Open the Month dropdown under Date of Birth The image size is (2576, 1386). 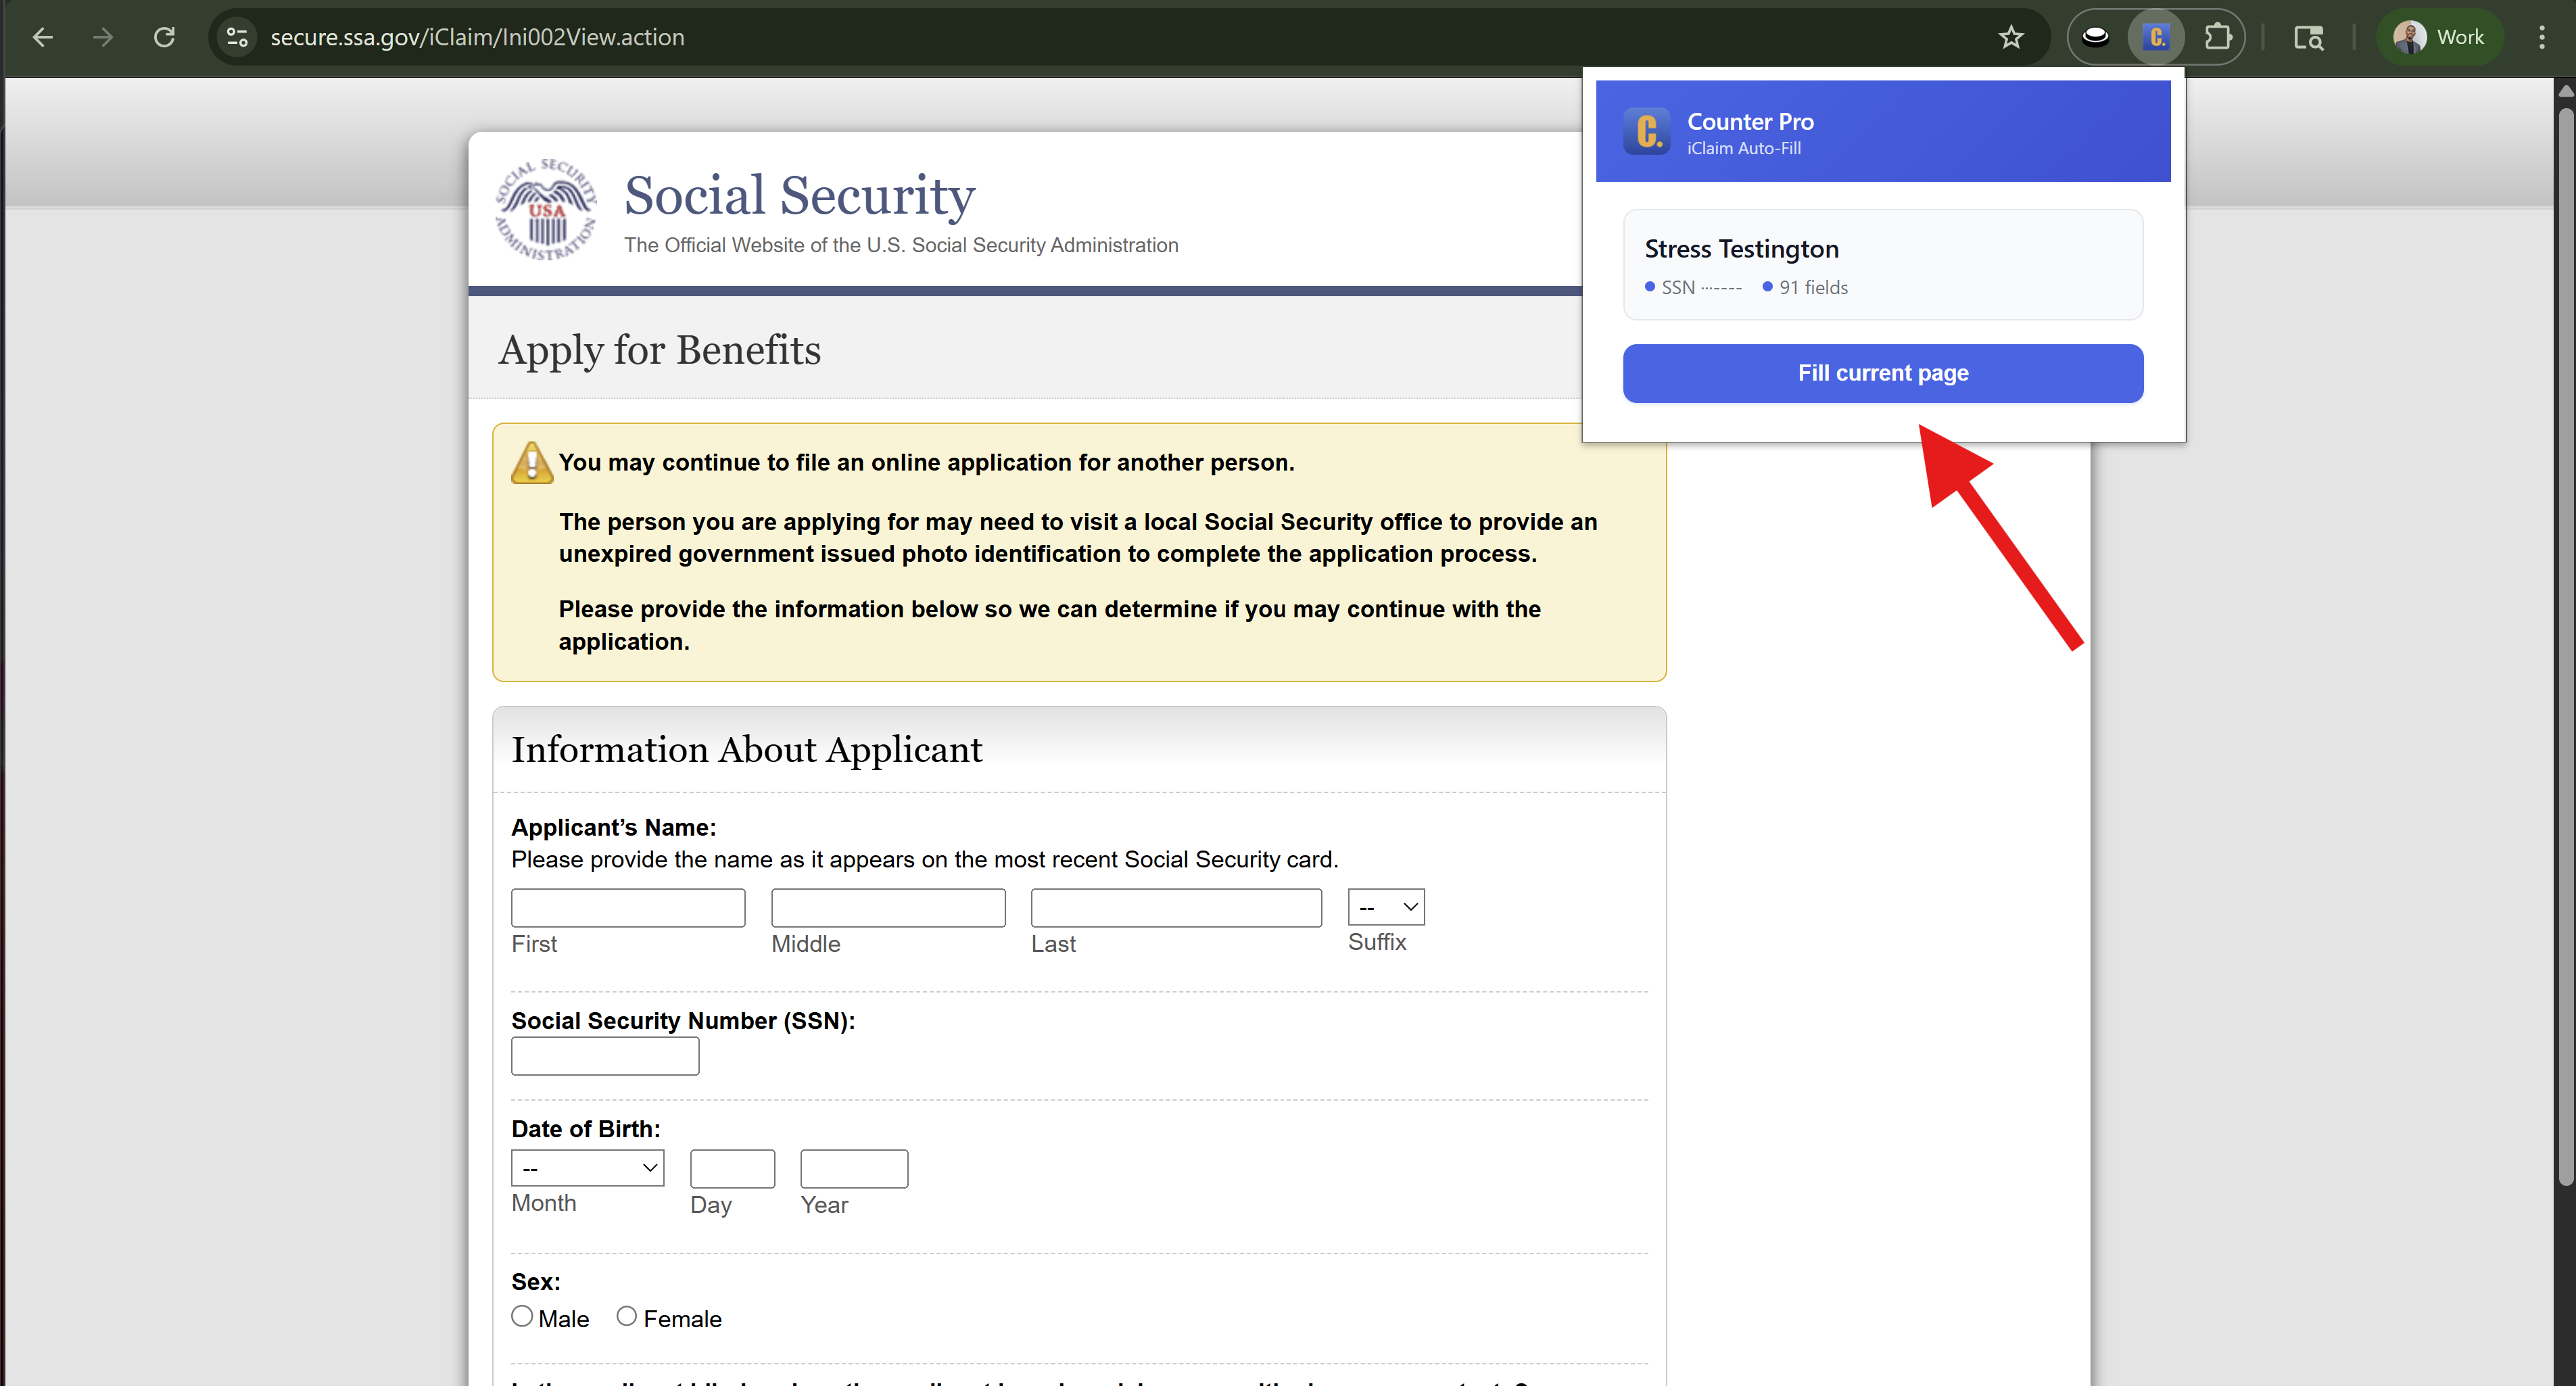587,1167
